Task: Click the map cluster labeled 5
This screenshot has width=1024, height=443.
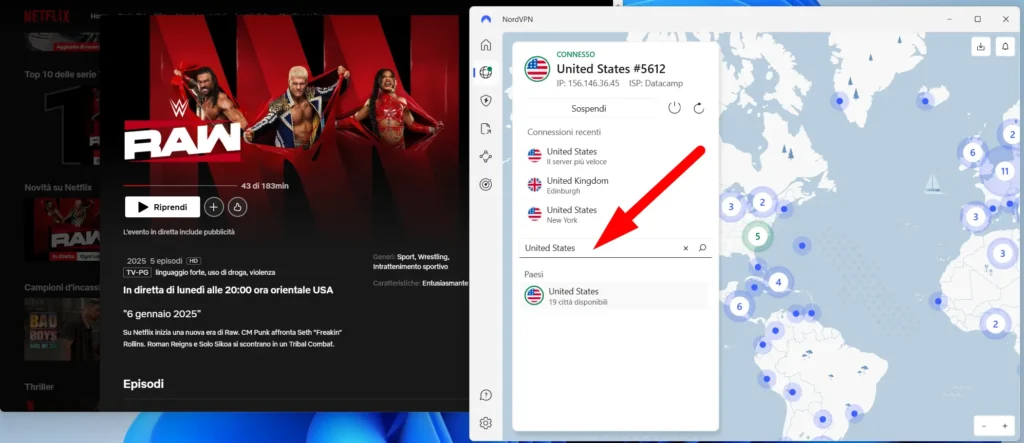Action: 758,236
